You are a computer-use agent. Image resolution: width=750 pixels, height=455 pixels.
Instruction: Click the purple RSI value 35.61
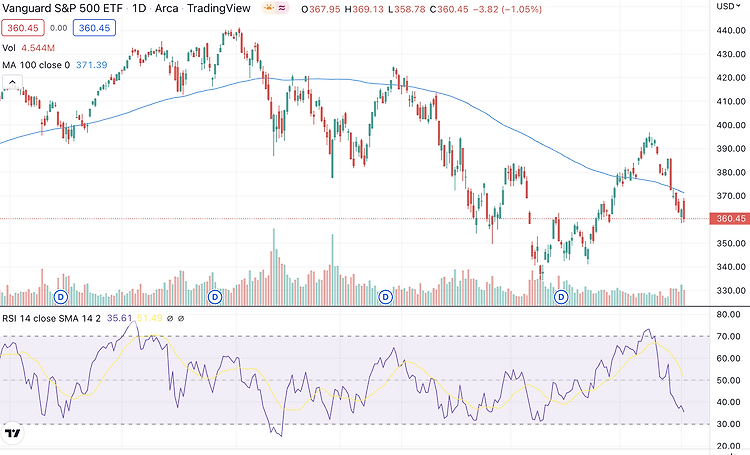(x=119, y=318)
